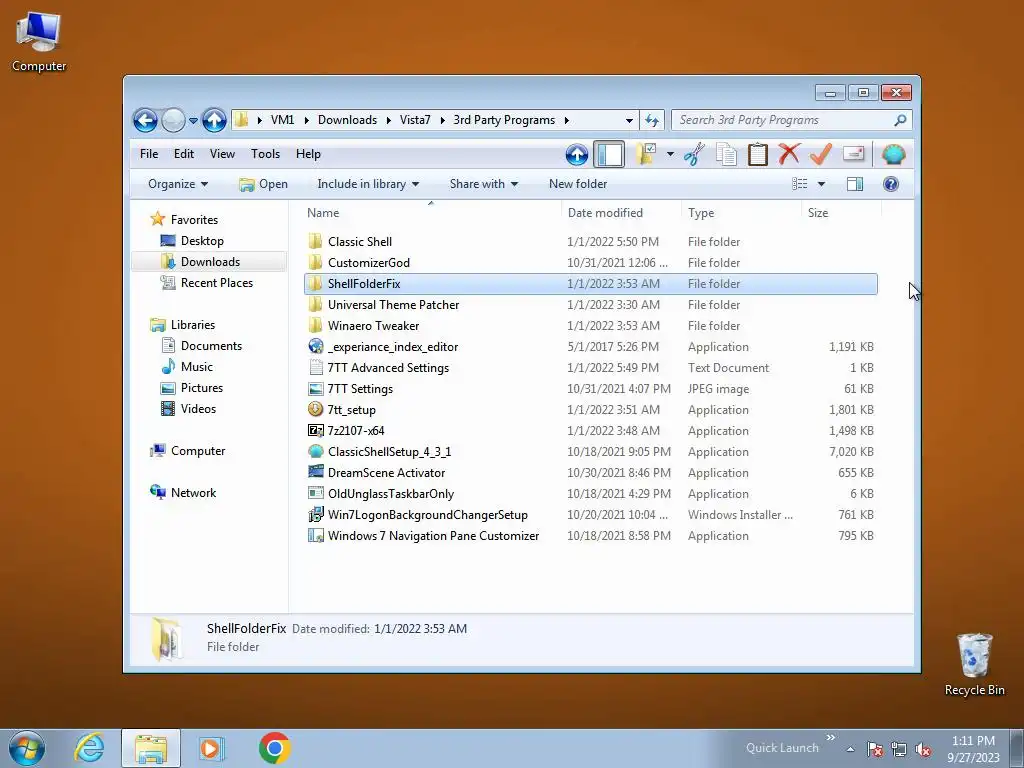Click the Copy pages icon

726,154
